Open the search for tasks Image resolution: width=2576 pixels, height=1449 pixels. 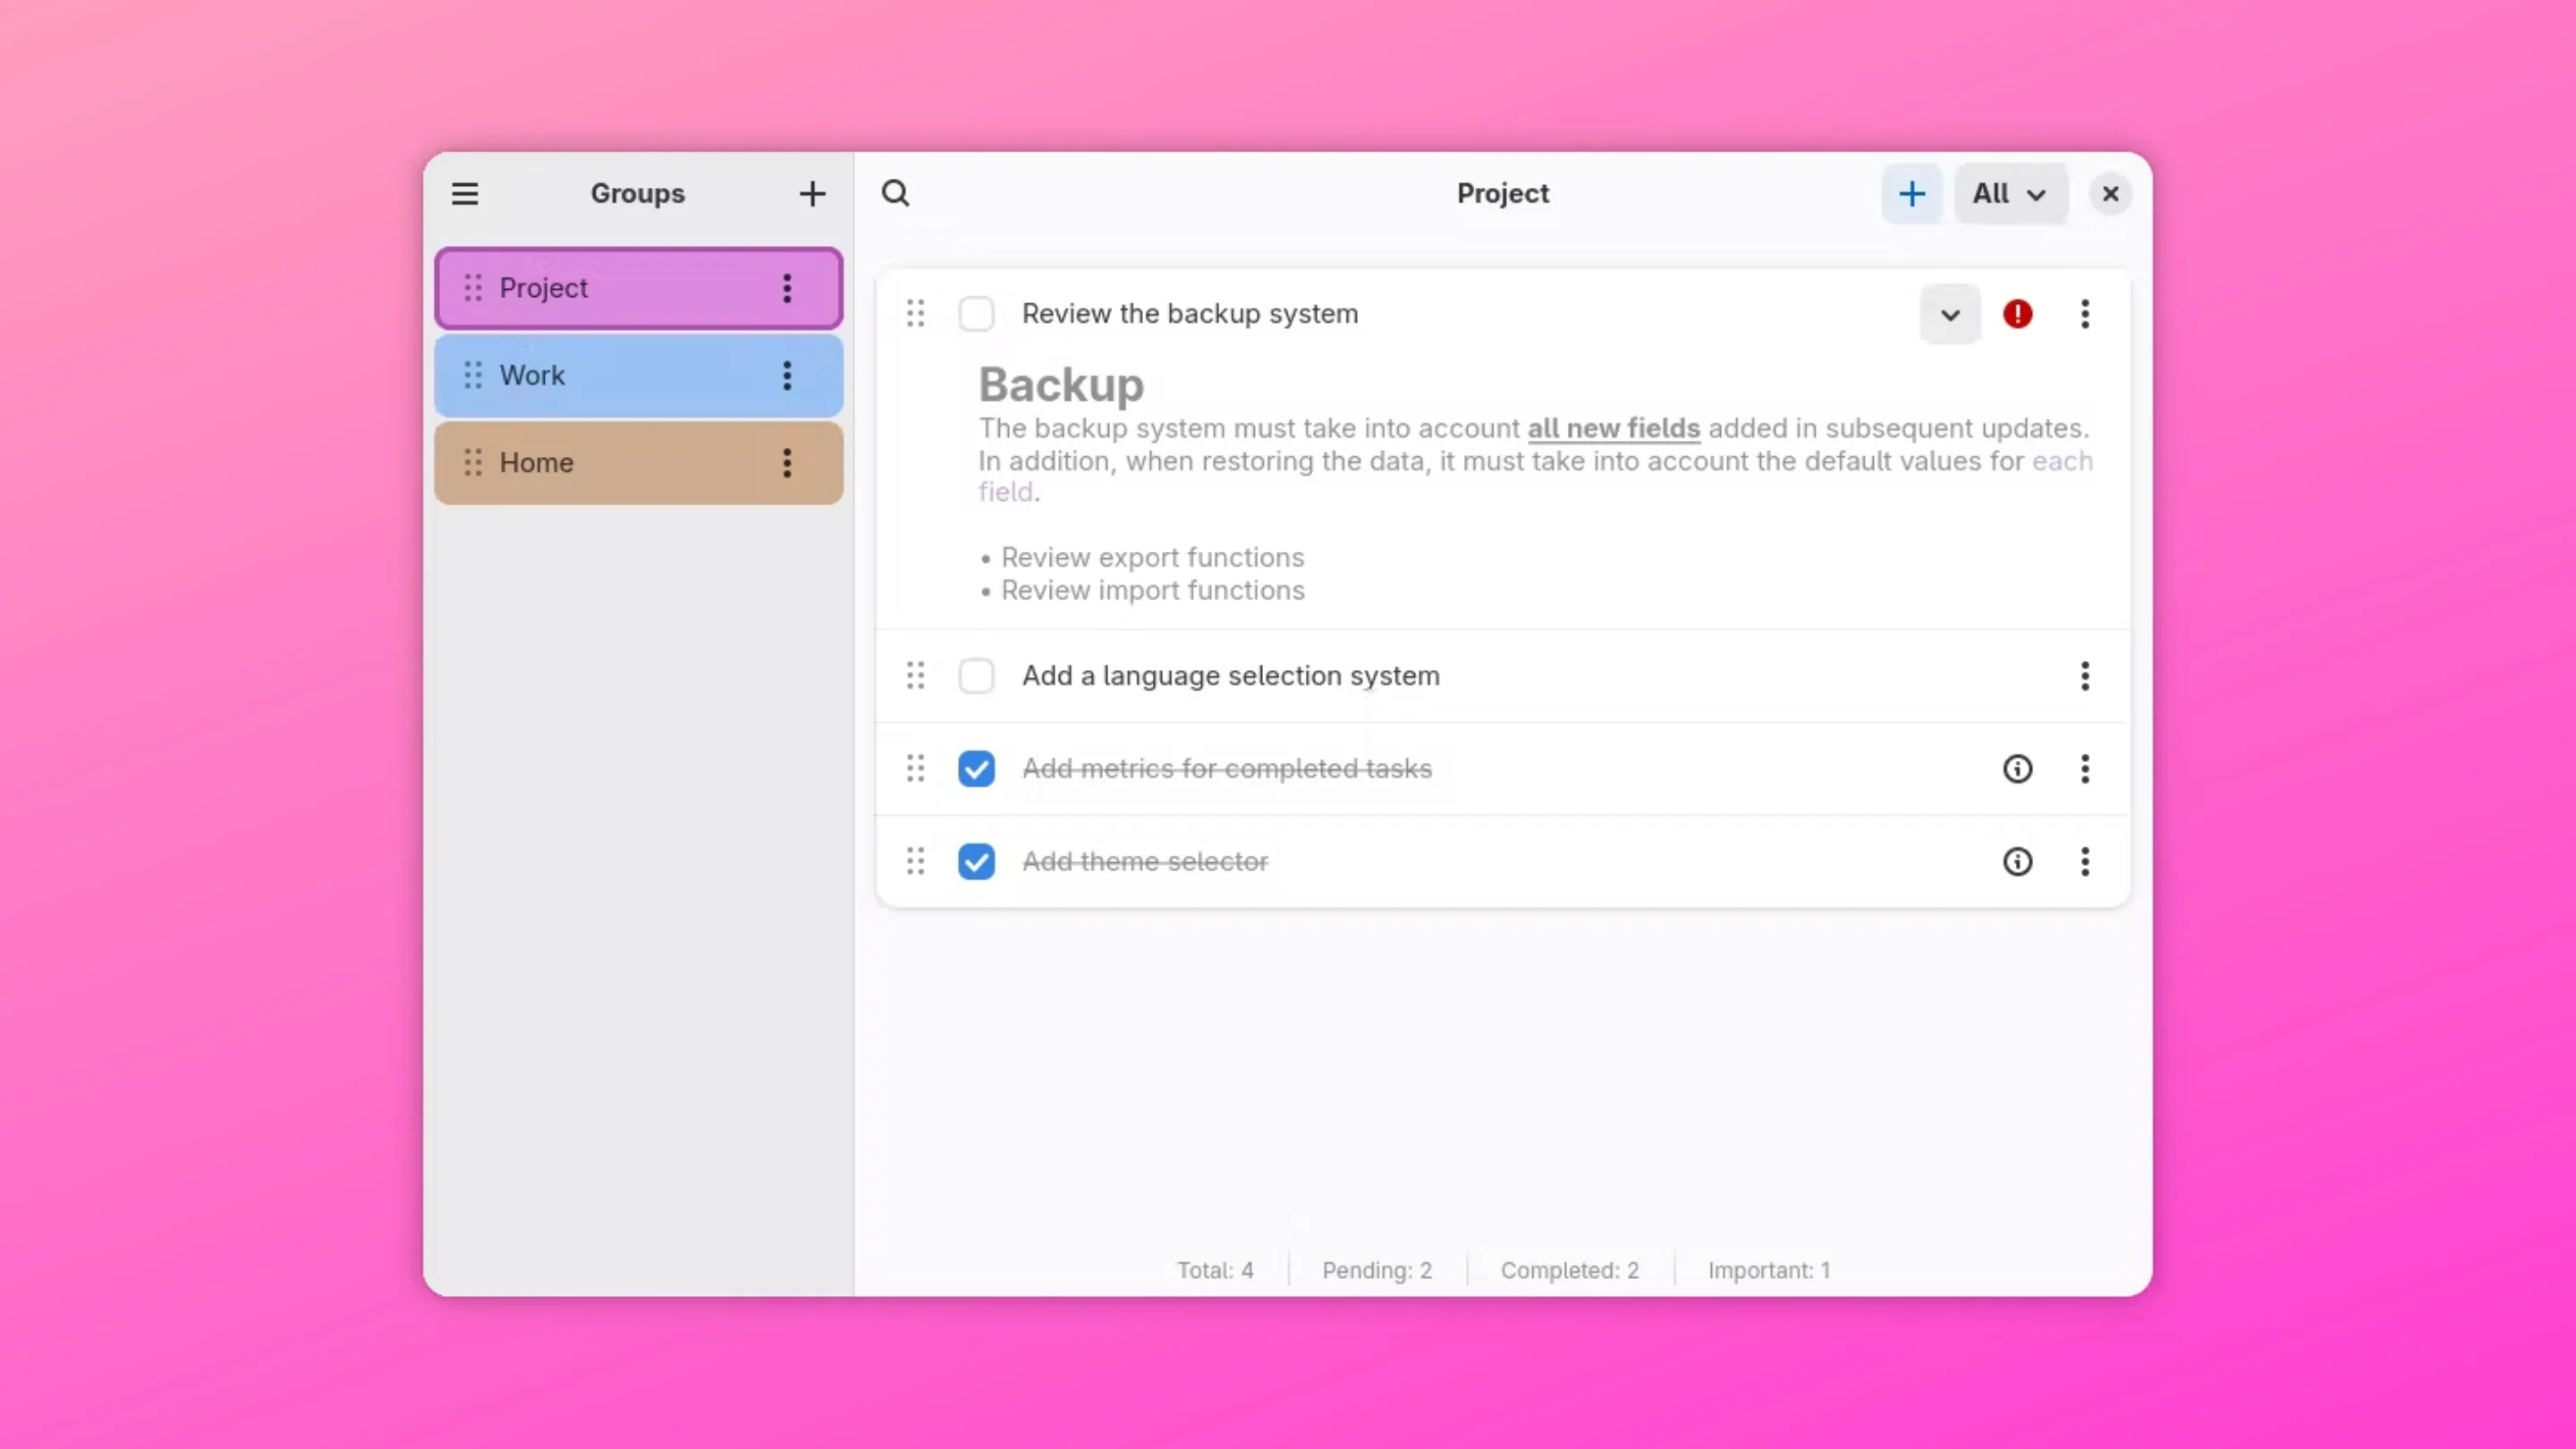(x=895, y=193)
